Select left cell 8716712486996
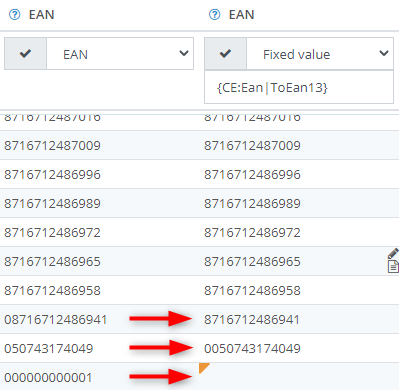The image size is (399, 390). [52, 175]
